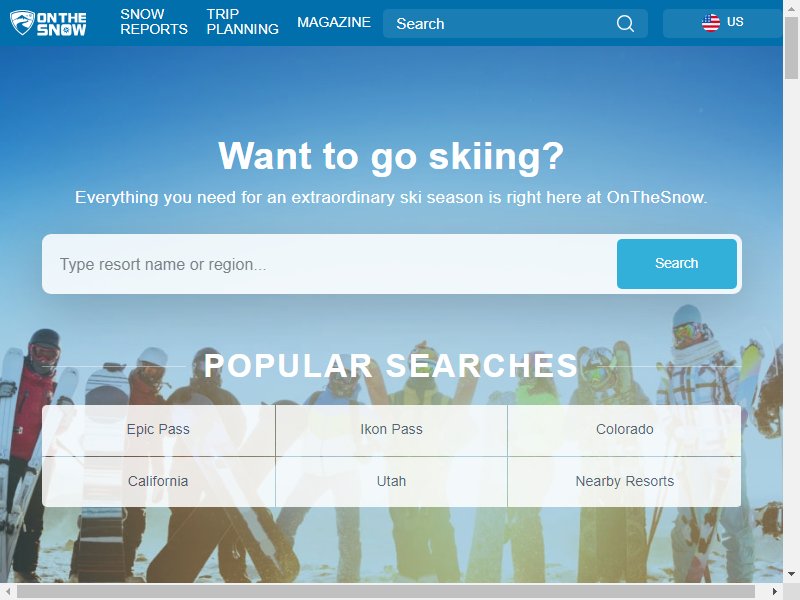
Task: Open Nearby Resorts search
Action: [x=624, y=481]
